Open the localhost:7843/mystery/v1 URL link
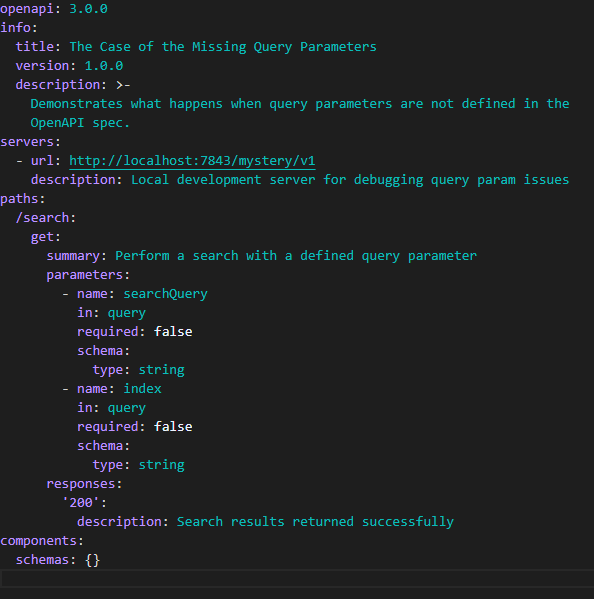Screen dimensions: 594x599 [192, 161]
